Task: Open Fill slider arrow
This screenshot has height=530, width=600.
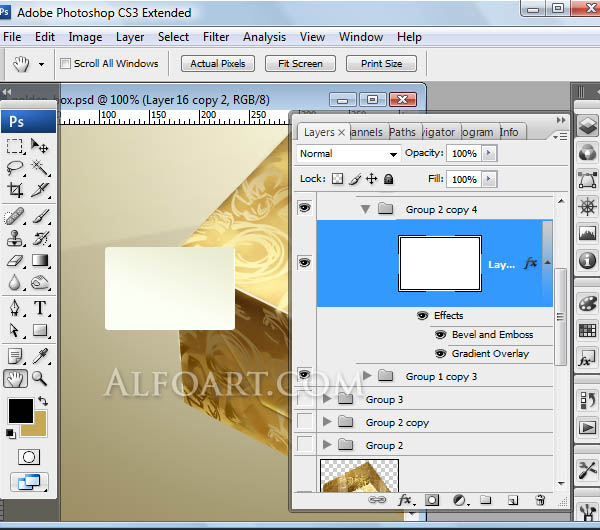Action: point(489,179)
